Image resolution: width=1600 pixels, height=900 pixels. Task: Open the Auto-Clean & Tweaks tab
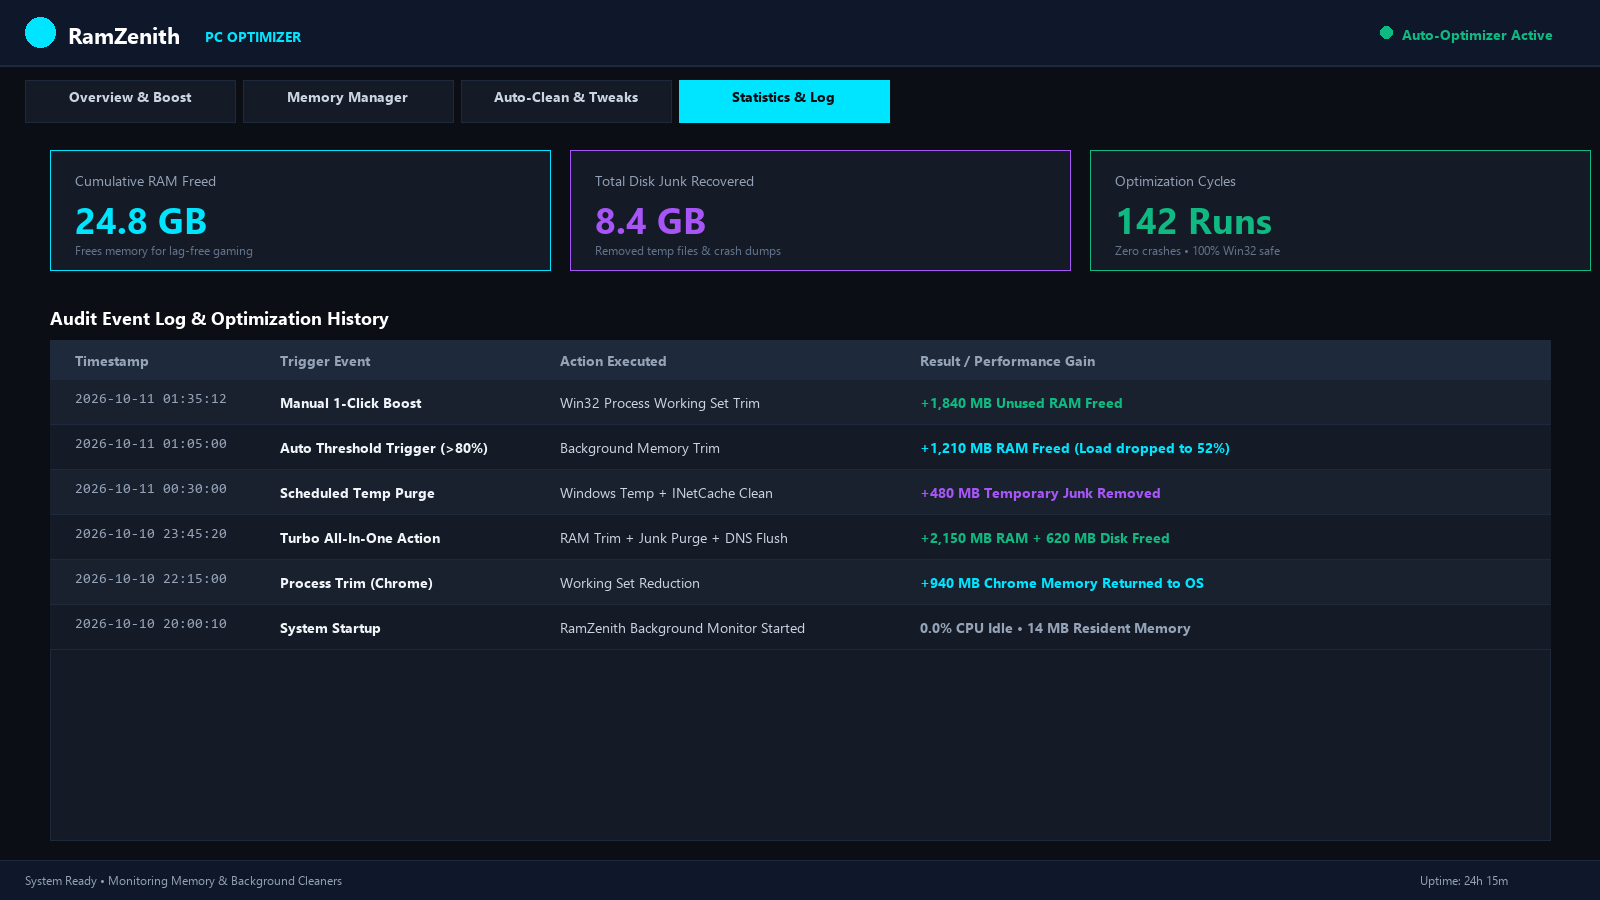click(x=566, y=101)
